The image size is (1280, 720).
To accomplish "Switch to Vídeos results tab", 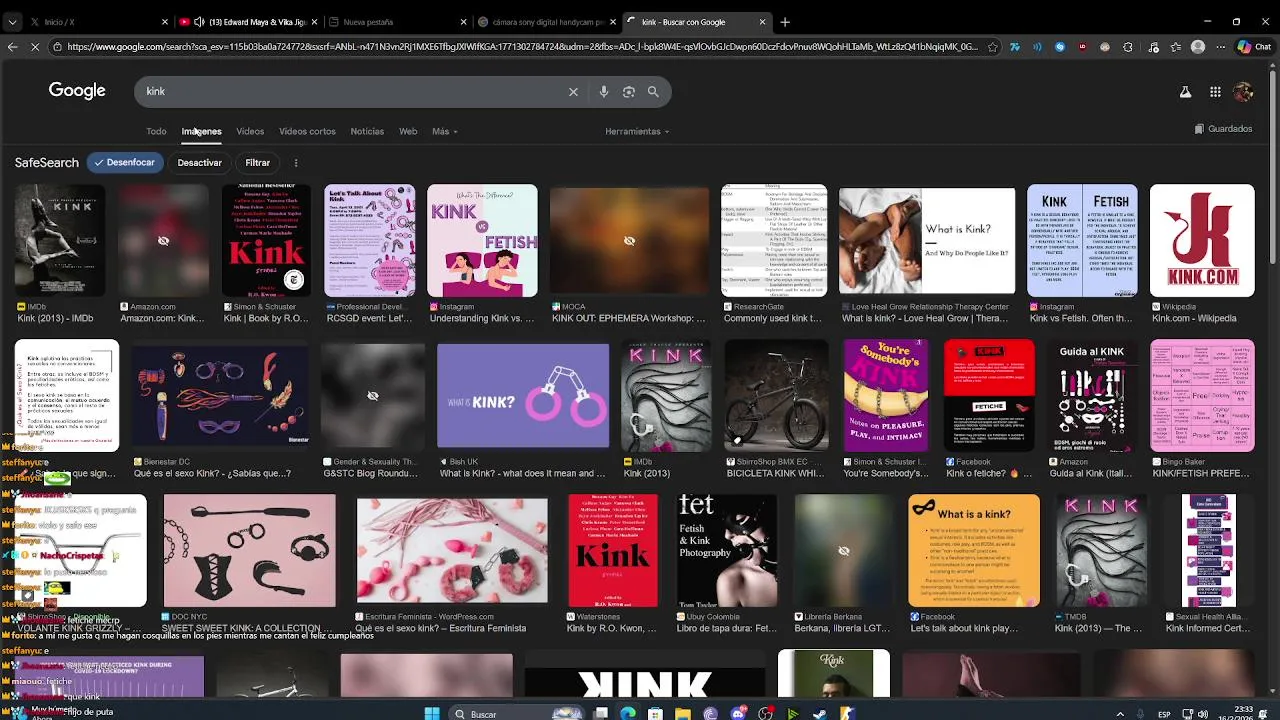I will [250, 131].
